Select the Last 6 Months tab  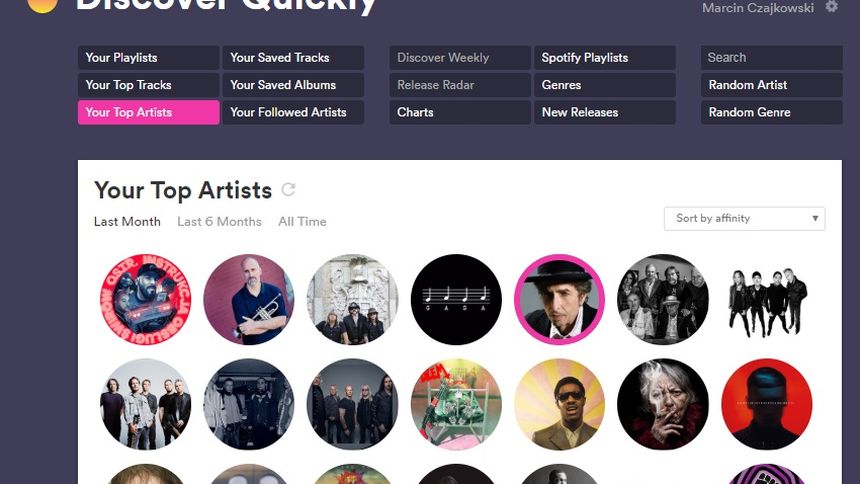click(219, 222)
